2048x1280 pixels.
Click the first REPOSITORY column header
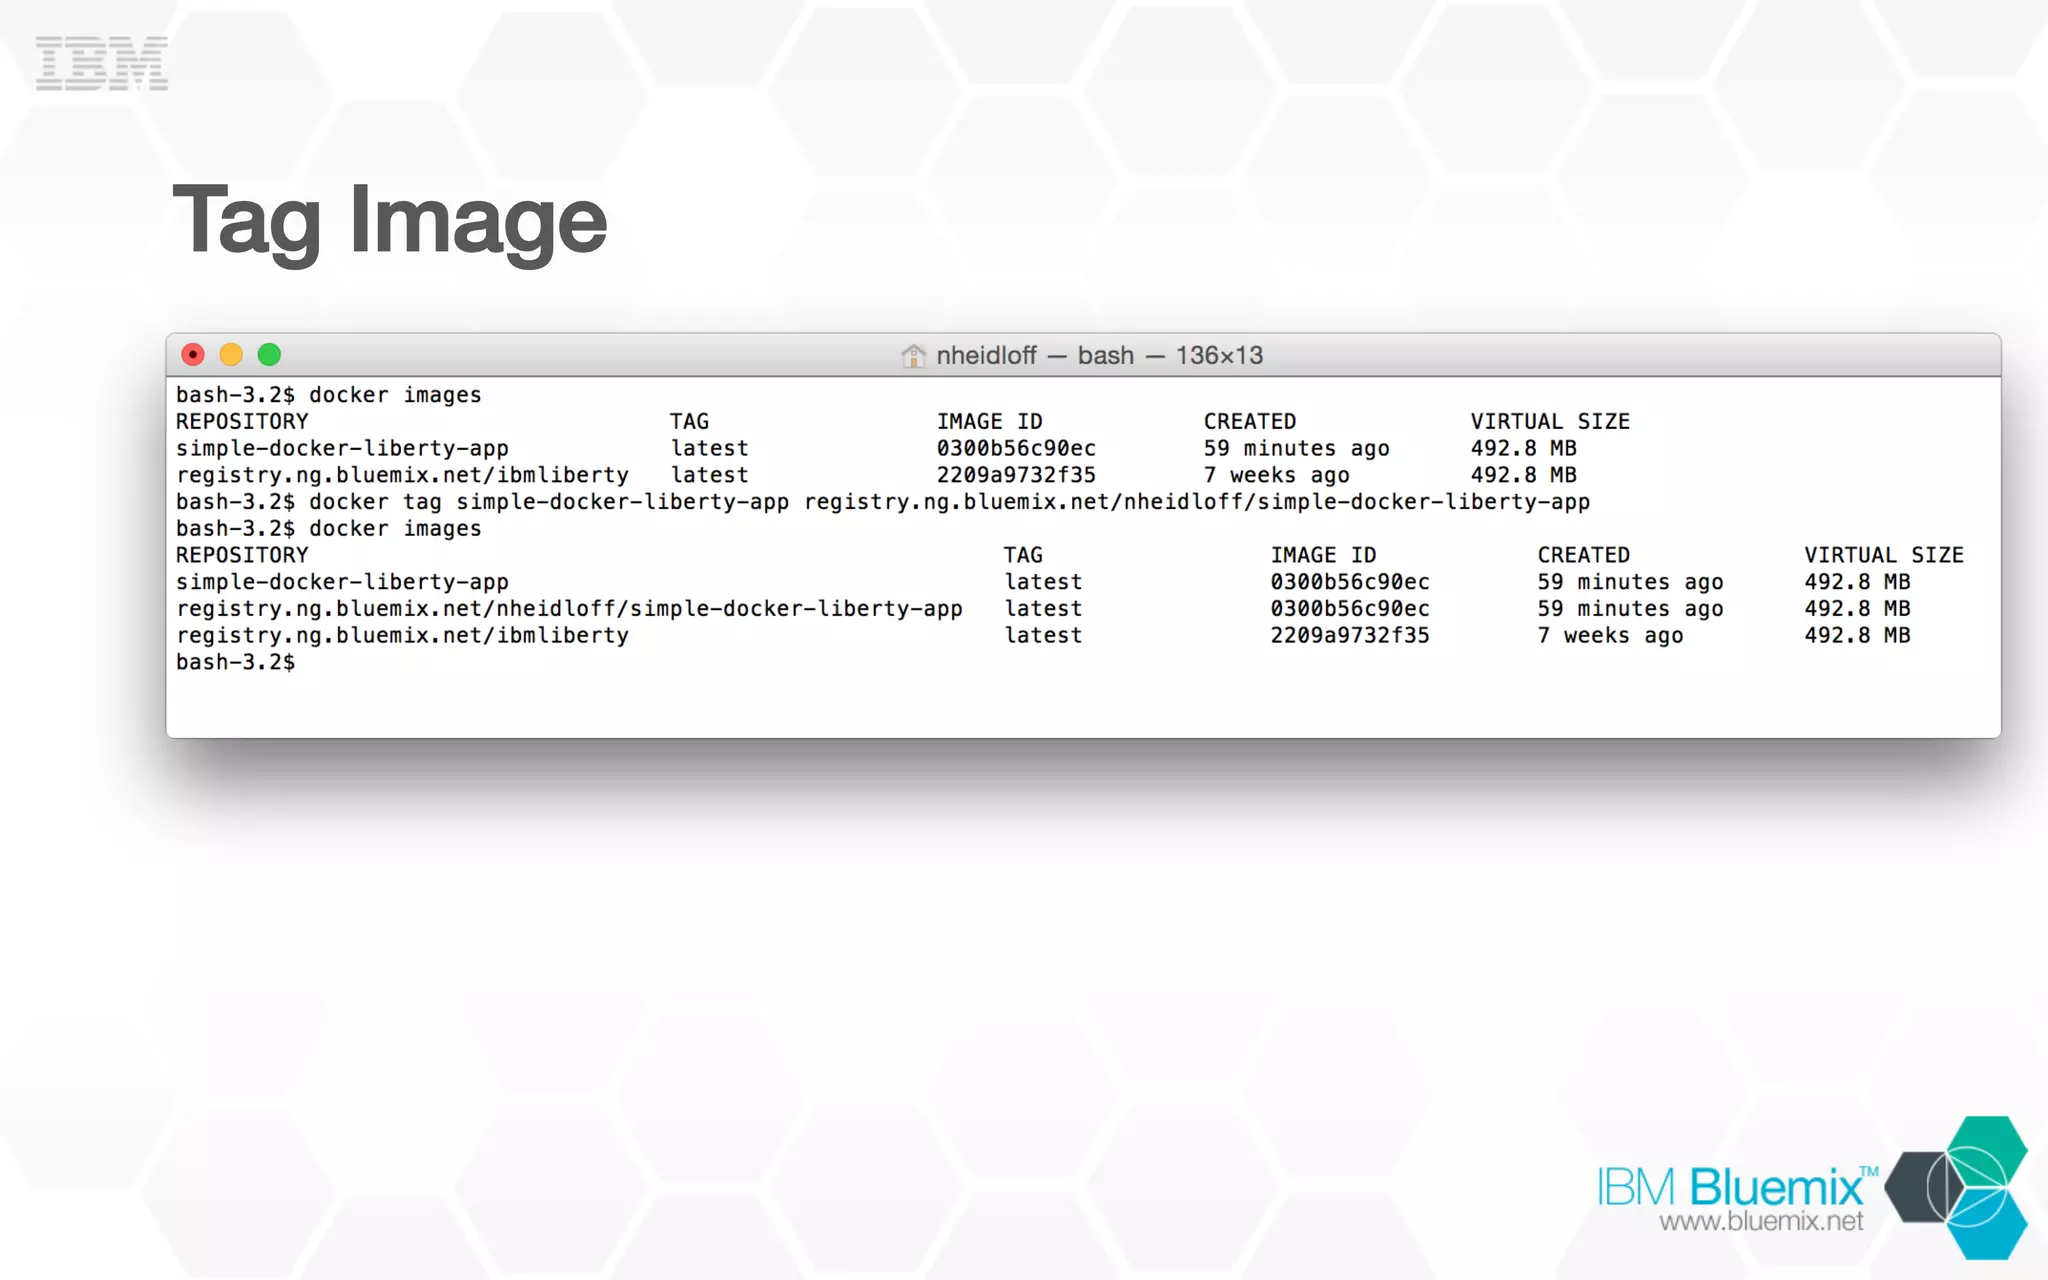tap(242, 422)
